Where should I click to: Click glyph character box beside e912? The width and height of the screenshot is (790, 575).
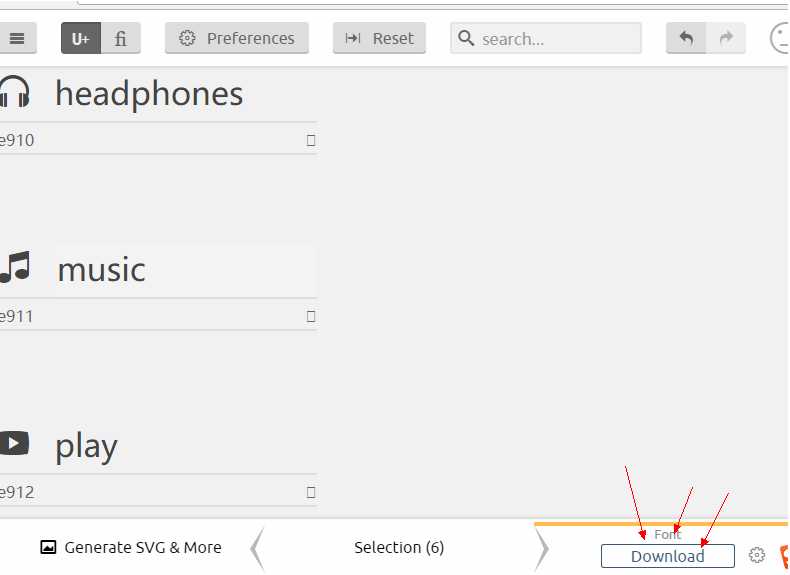click(x=311, y=492)
